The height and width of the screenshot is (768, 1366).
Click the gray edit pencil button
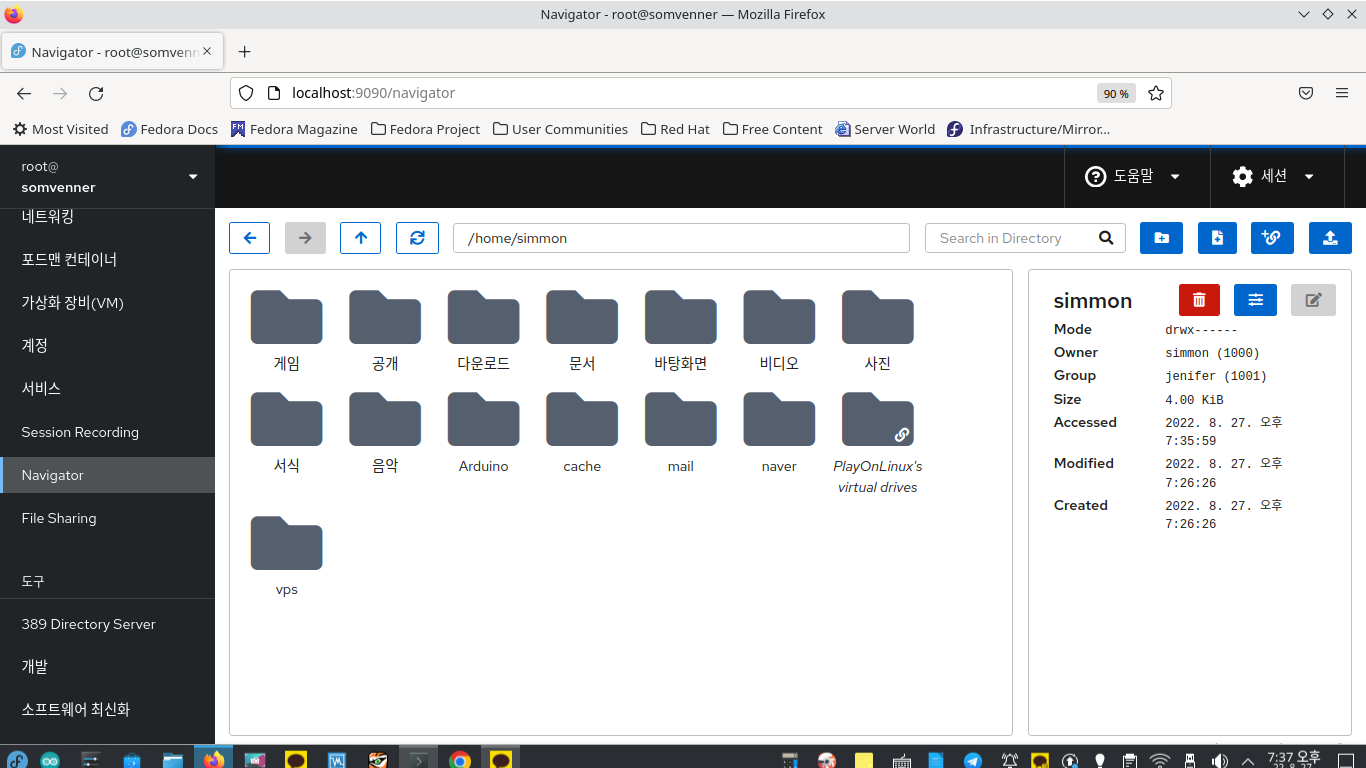click(x=1313, y=300)
